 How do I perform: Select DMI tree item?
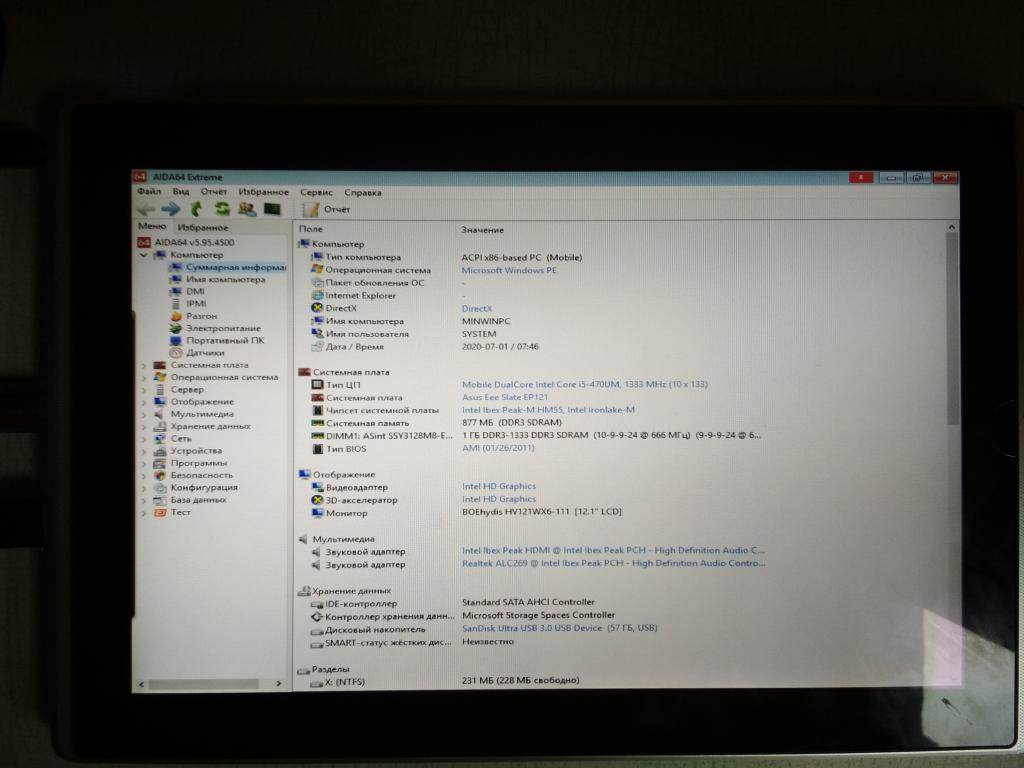(195, 291)
